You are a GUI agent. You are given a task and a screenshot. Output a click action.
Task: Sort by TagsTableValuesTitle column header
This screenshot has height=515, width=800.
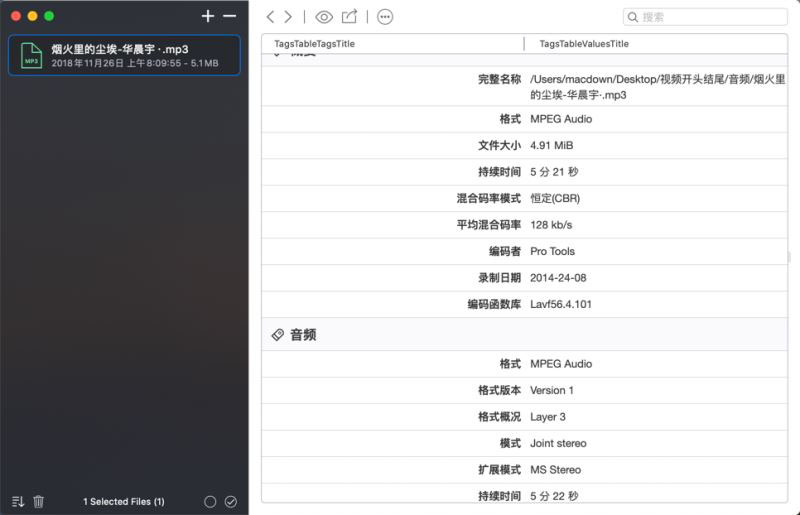click(x=584, y=44)
